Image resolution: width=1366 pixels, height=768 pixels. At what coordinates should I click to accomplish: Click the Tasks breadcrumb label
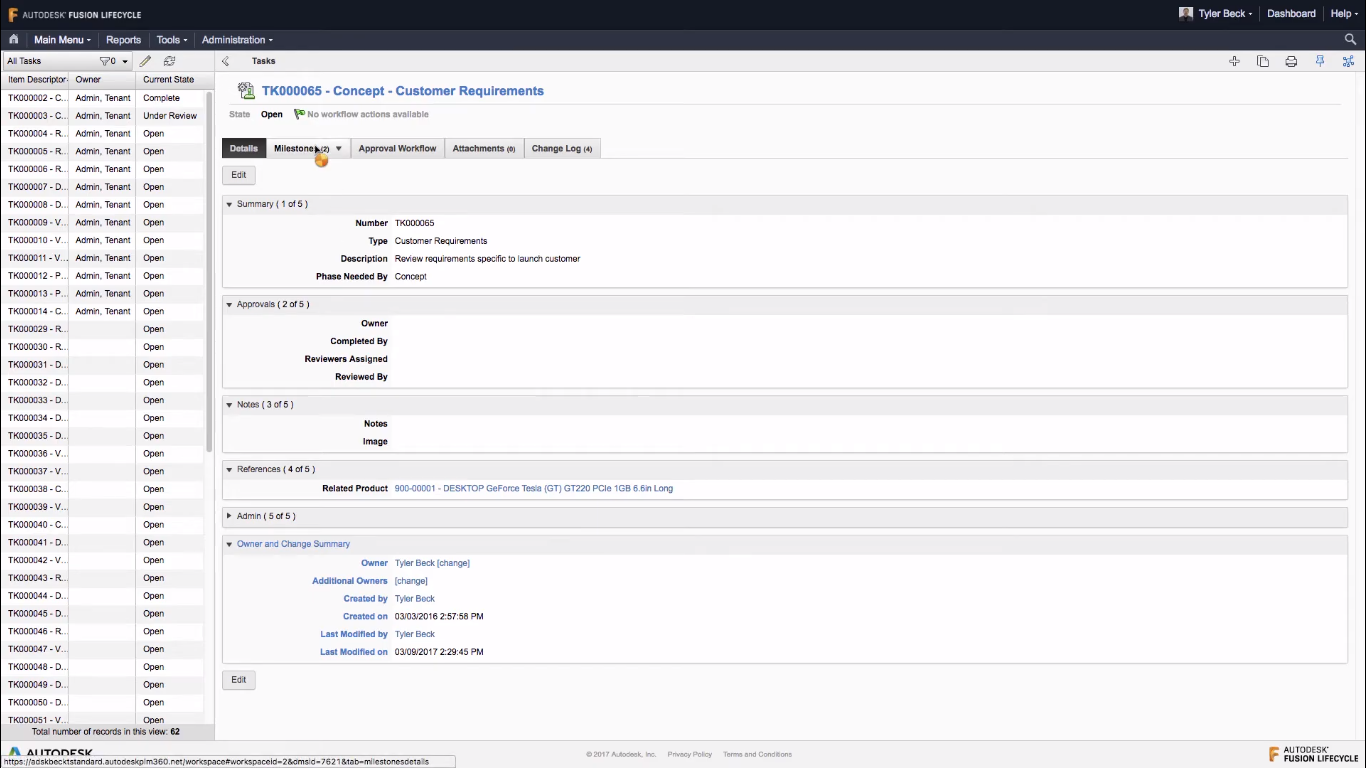pyautogui.click(x=264, y=61)
